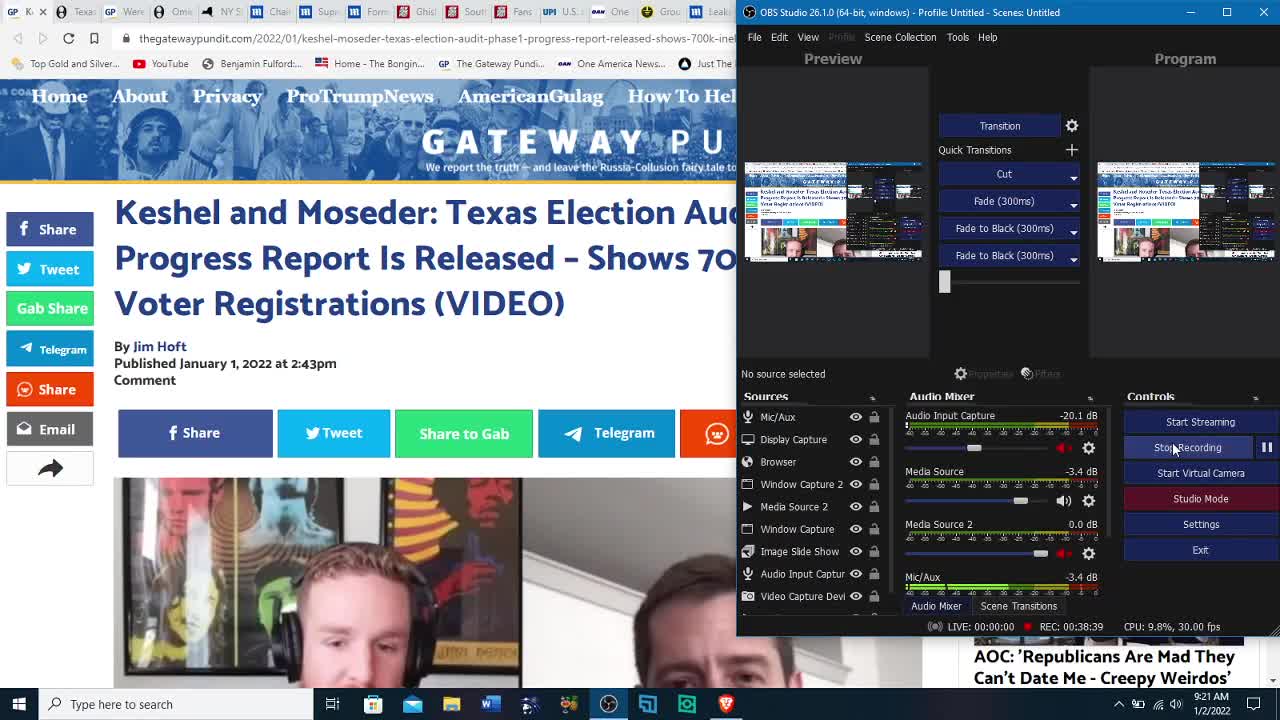Click the OBS Preview thumbnail
The height and width of the screenshot is (720, 1280).
pyautogui.click(x=833, y=211)
